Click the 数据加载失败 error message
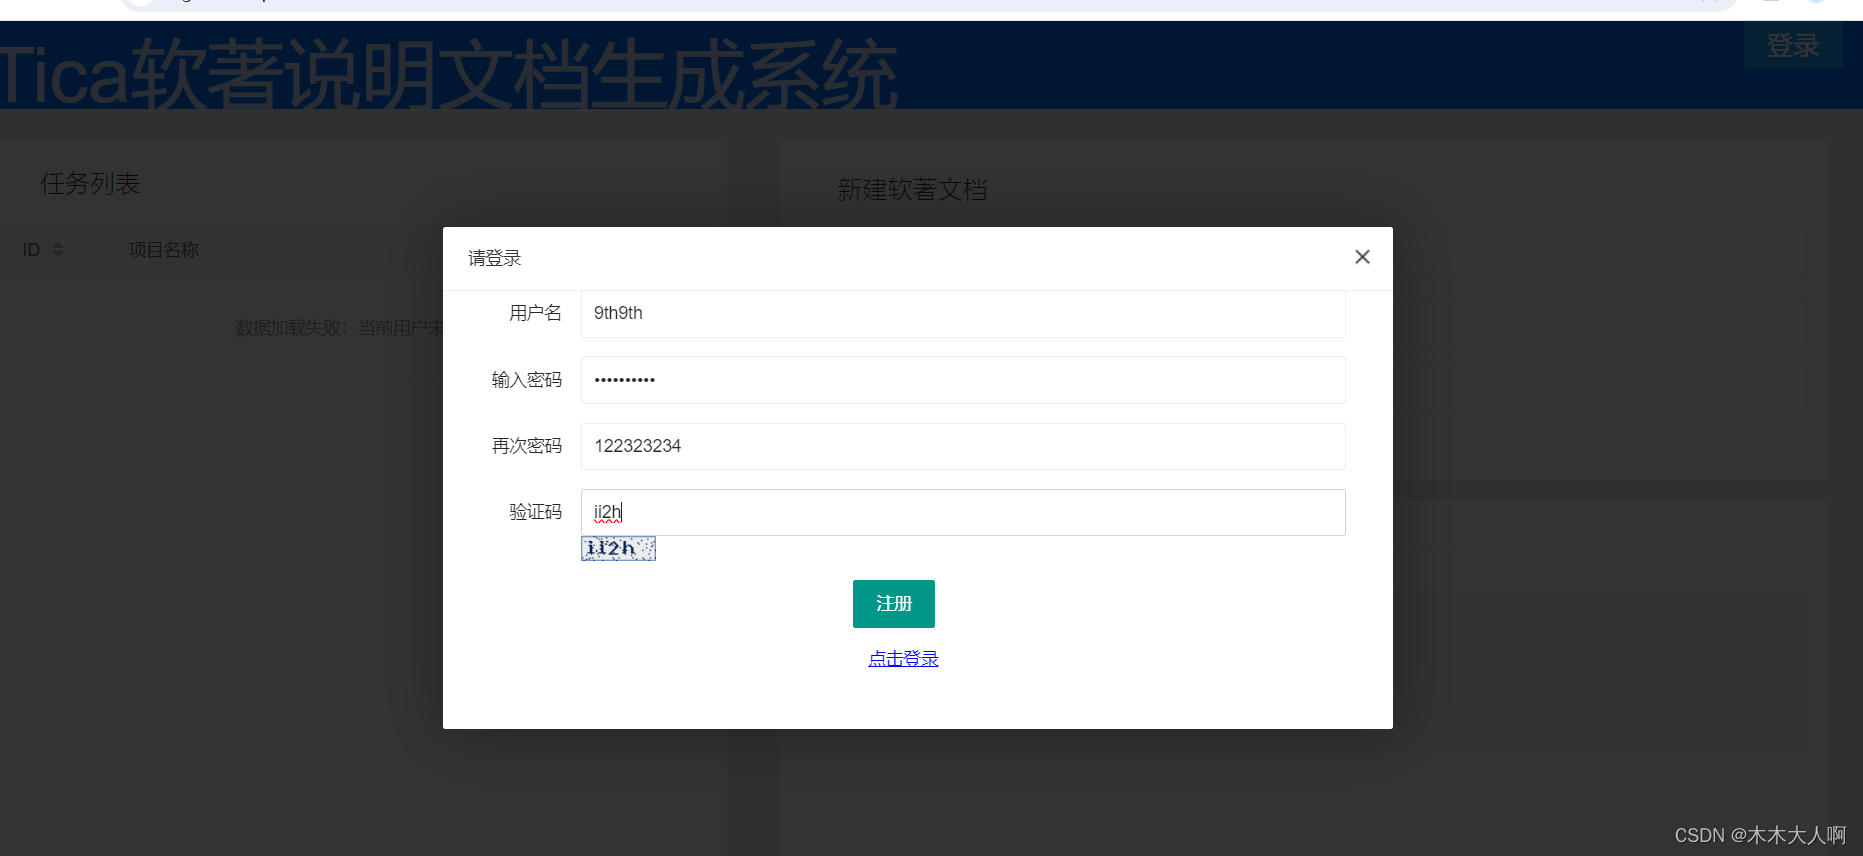1863x856 pixels. pos(339,327)
